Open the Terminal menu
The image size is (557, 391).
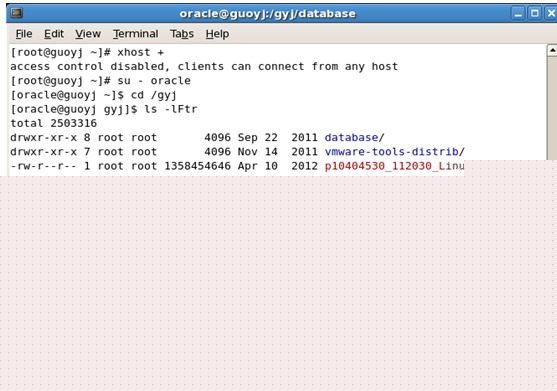[x=136, y=34]
